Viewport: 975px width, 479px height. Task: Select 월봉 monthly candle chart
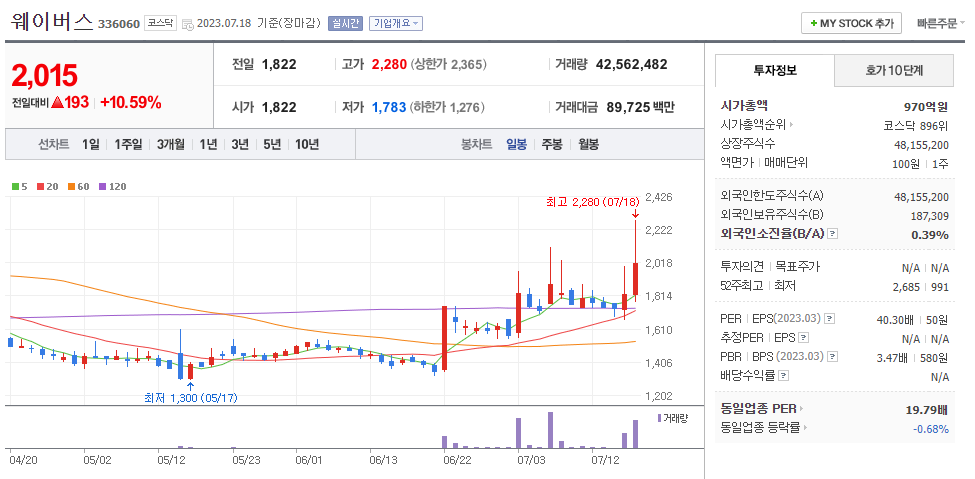pyautogui.click(x=588, y=144)
